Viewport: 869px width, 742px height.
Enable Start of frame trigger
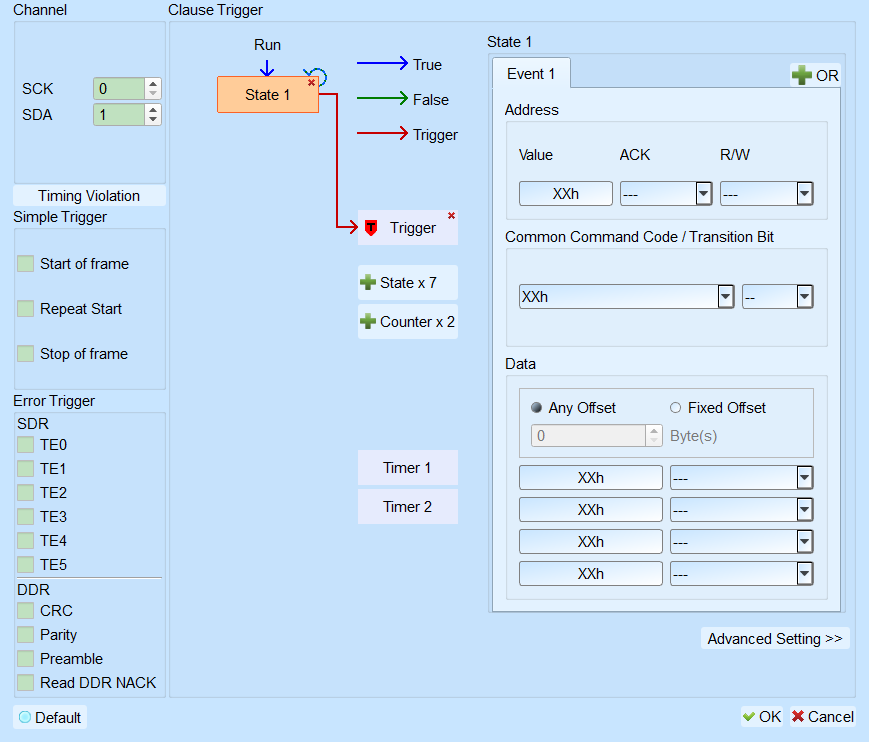pyautogui.click(x=25, y=264)
